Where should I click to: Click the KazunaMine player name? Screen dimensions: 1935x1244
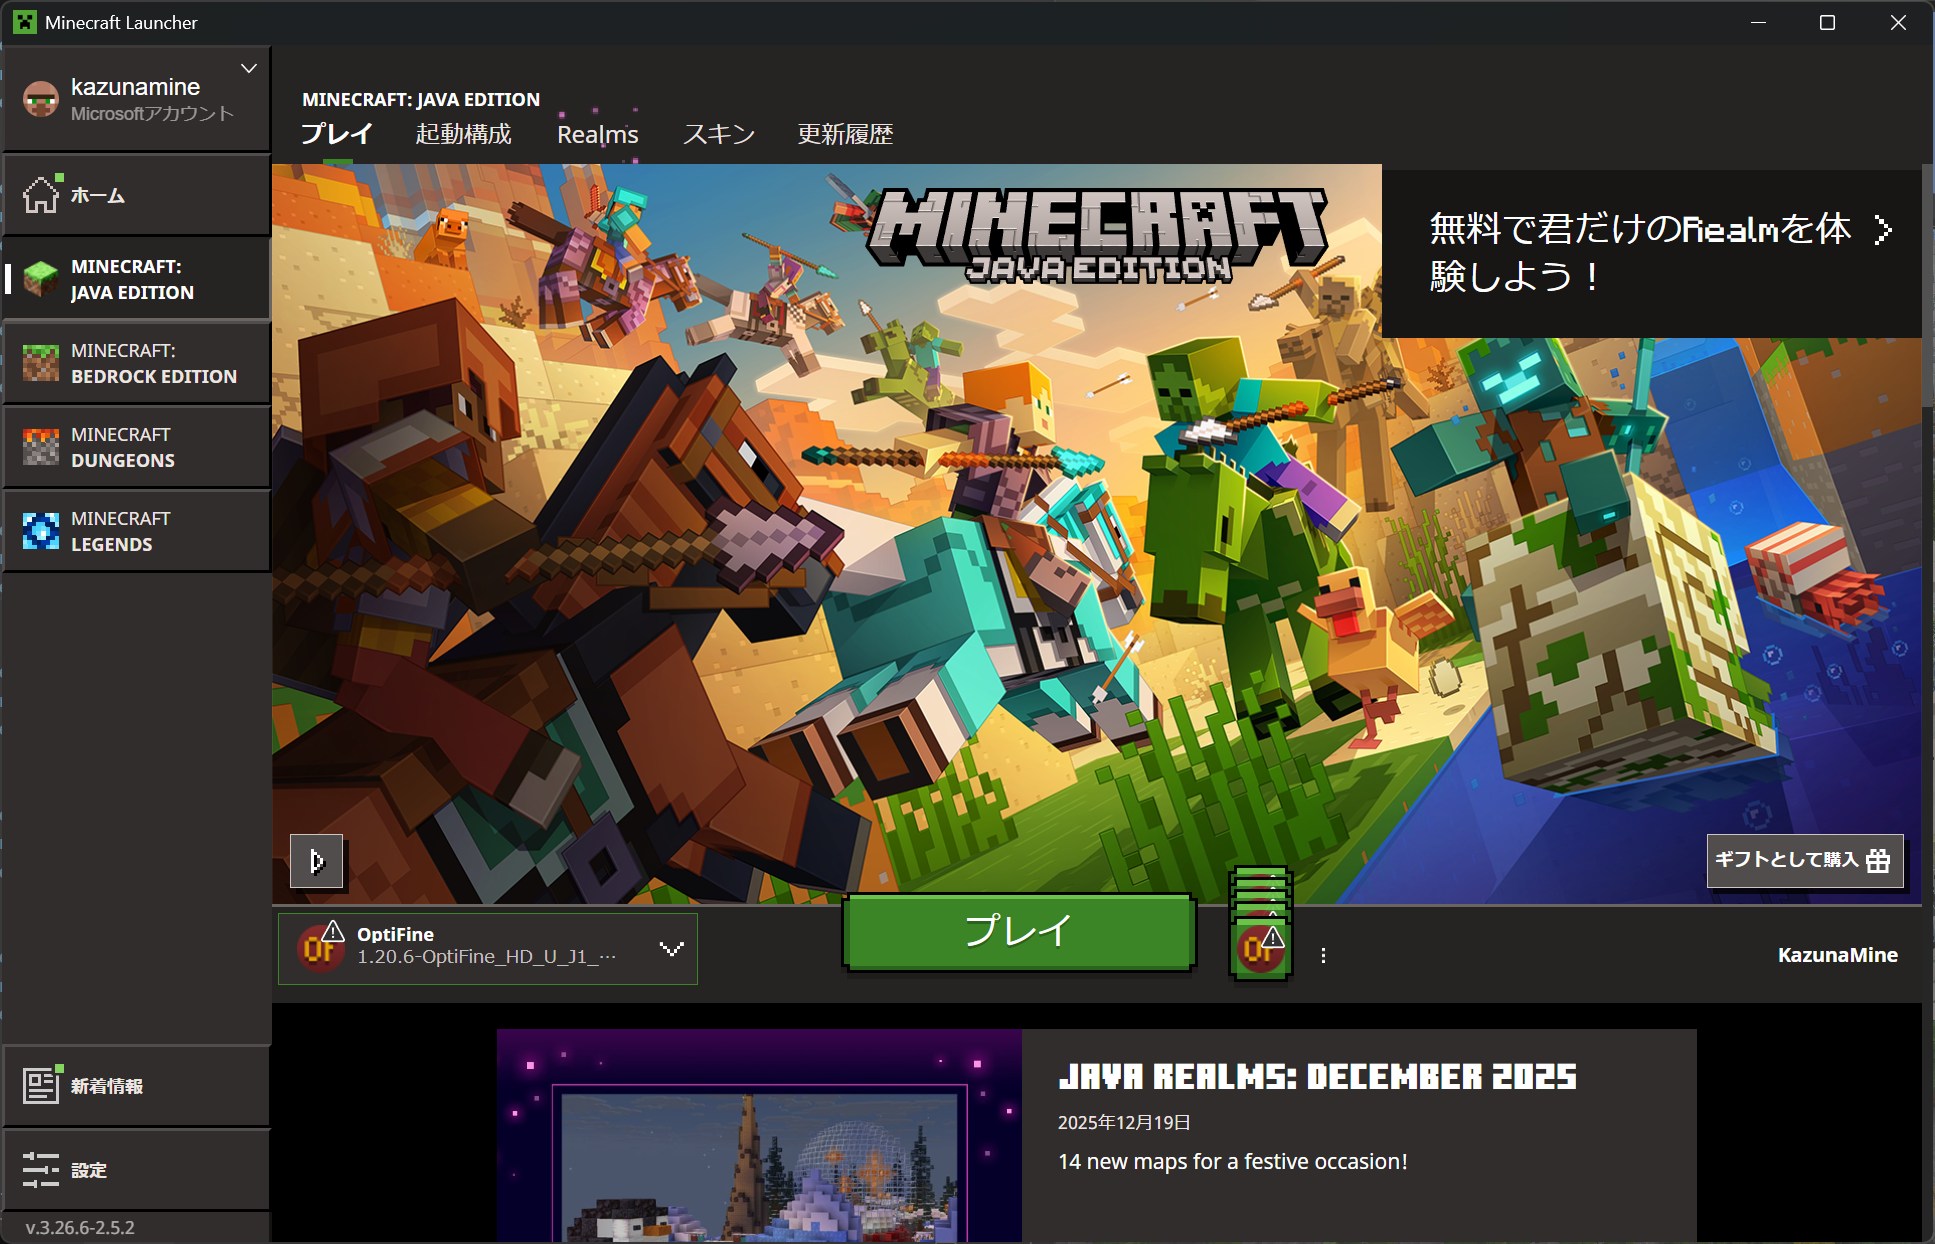(1837, 955)
